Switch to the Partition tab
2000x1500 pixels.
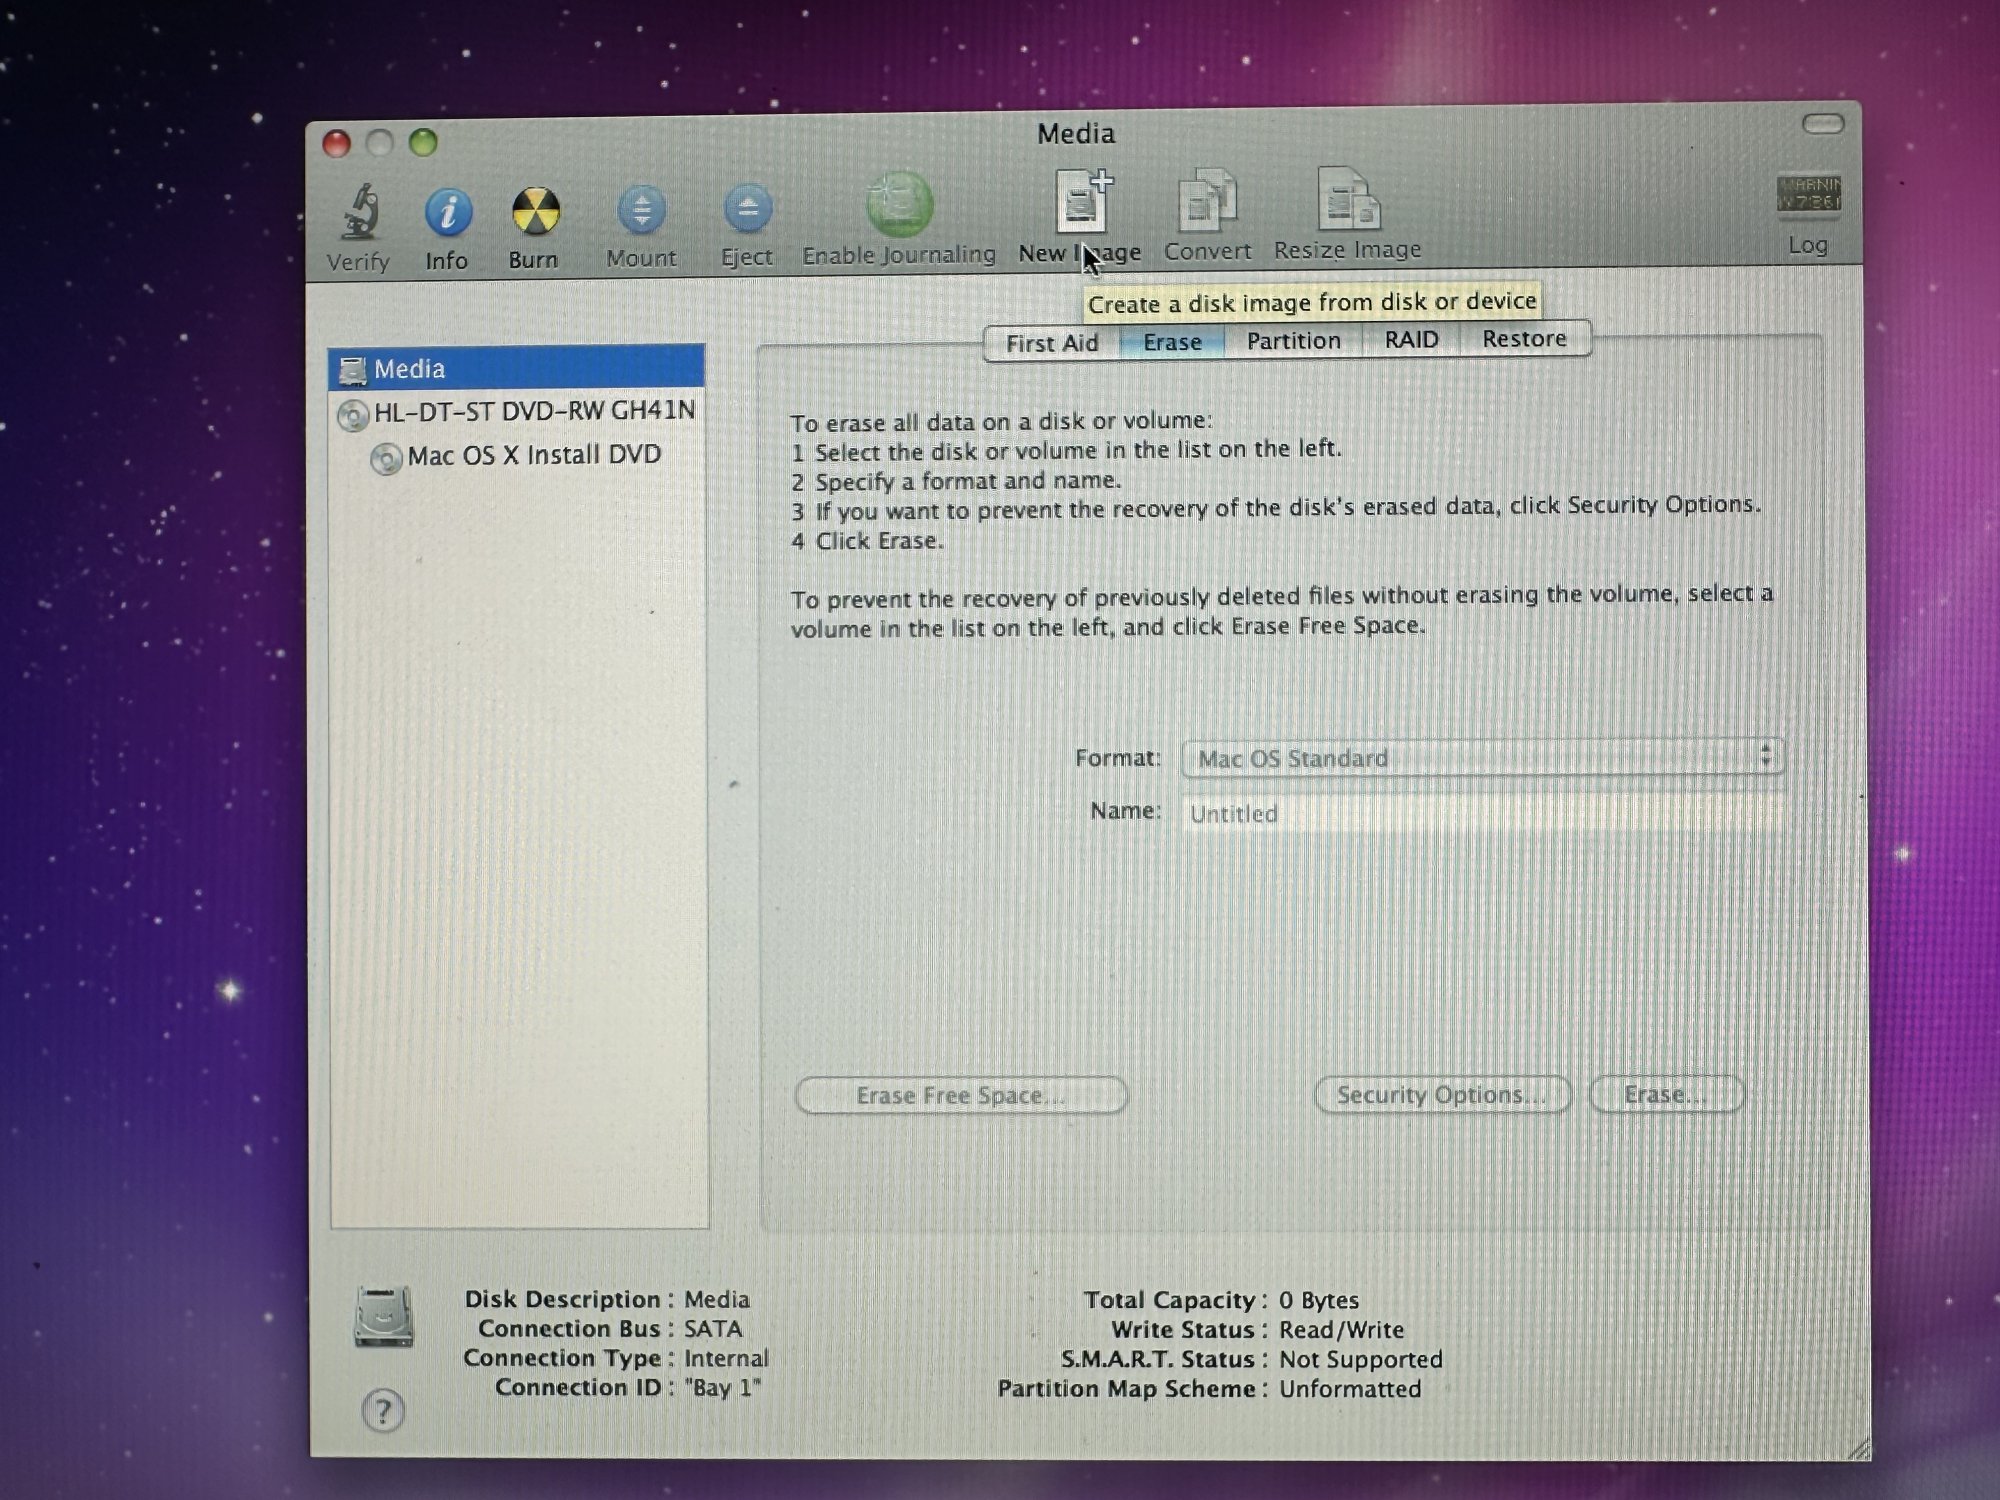click(x=1293, y=341)
